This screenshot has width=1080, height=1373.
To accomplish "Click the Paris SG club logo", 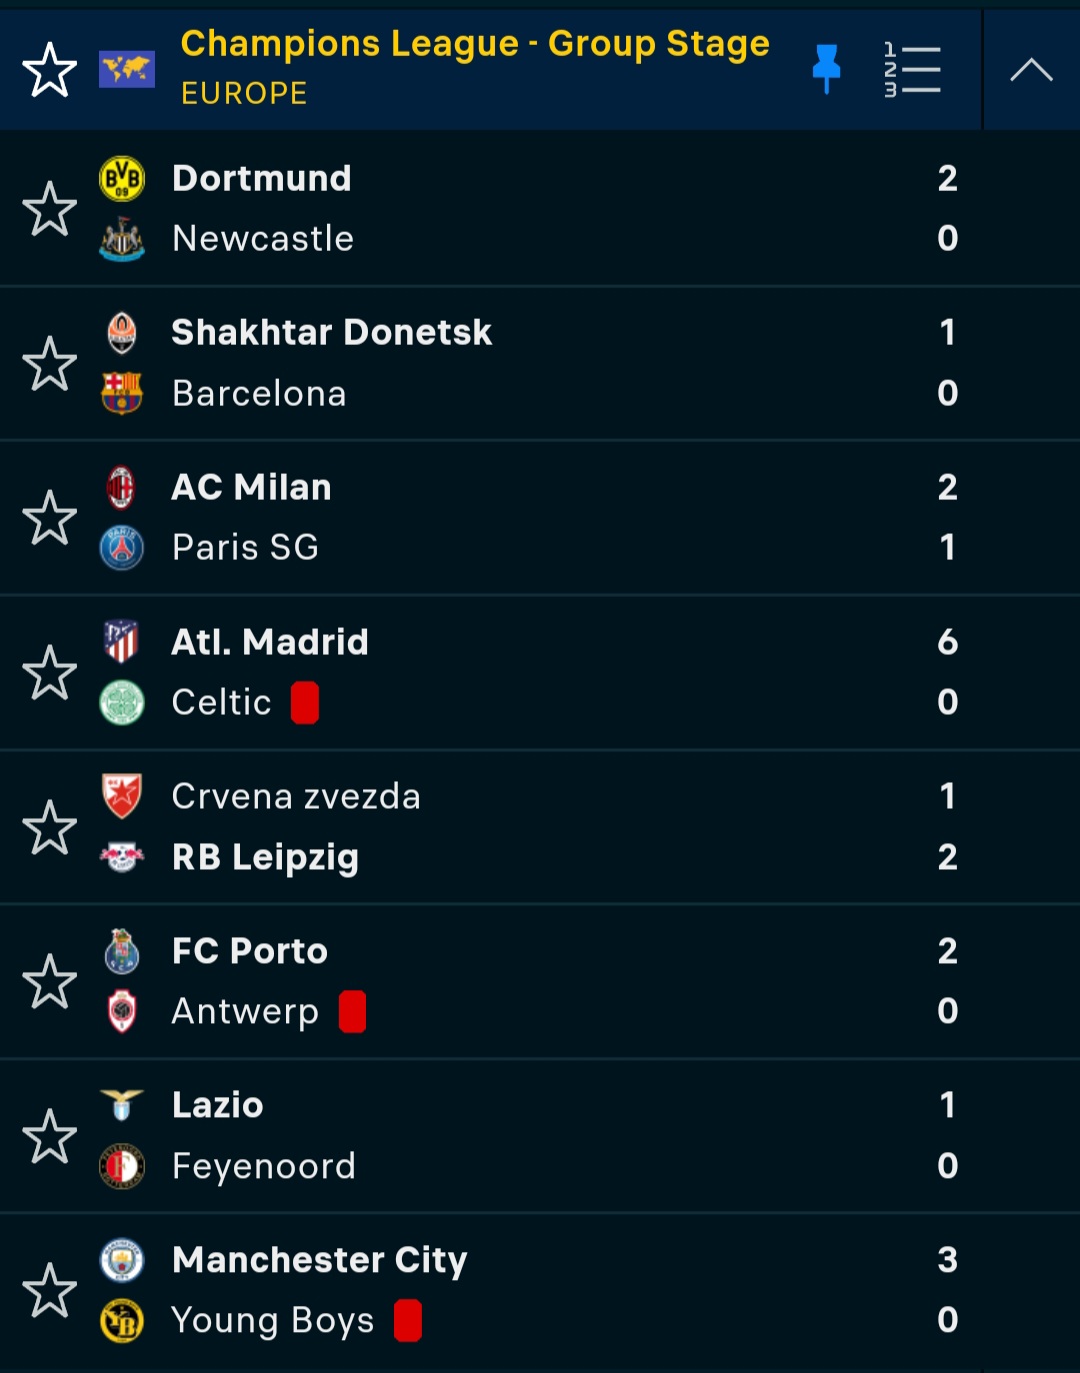I will tap(122, 548).
